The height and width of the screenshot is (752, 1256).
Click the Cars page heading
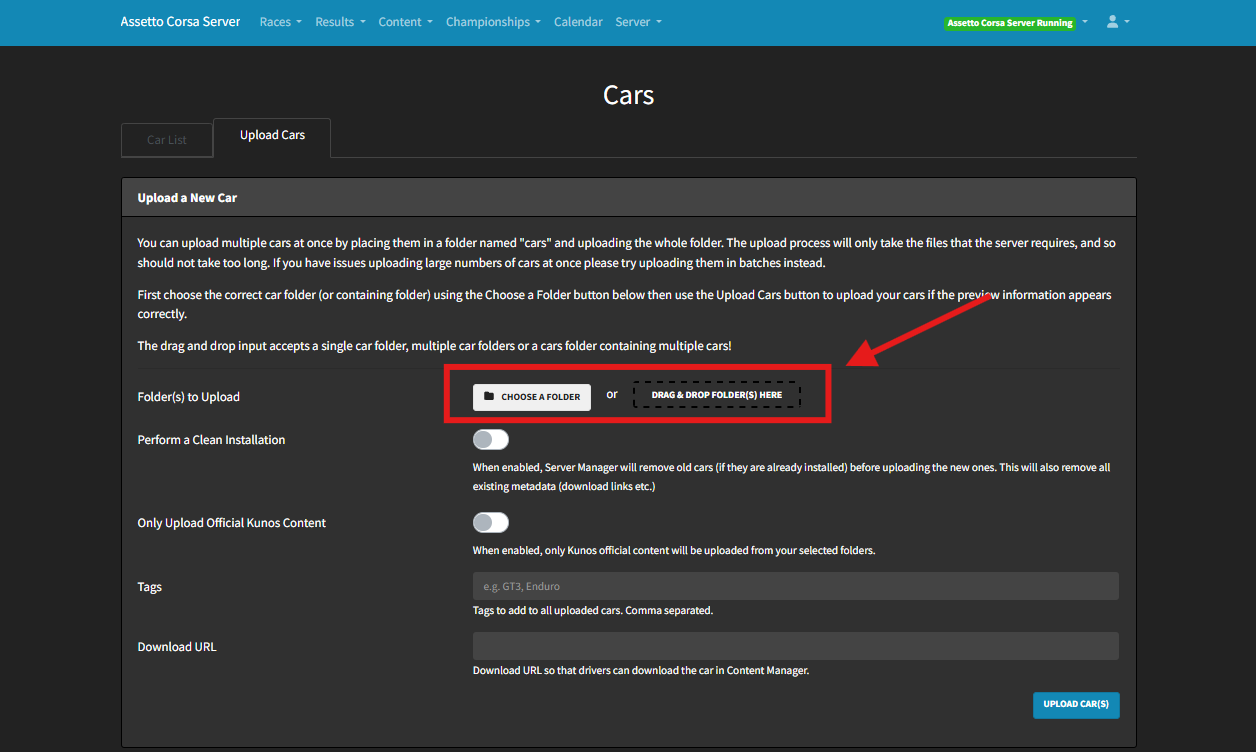pyautogui.click(x=628, y=95)
